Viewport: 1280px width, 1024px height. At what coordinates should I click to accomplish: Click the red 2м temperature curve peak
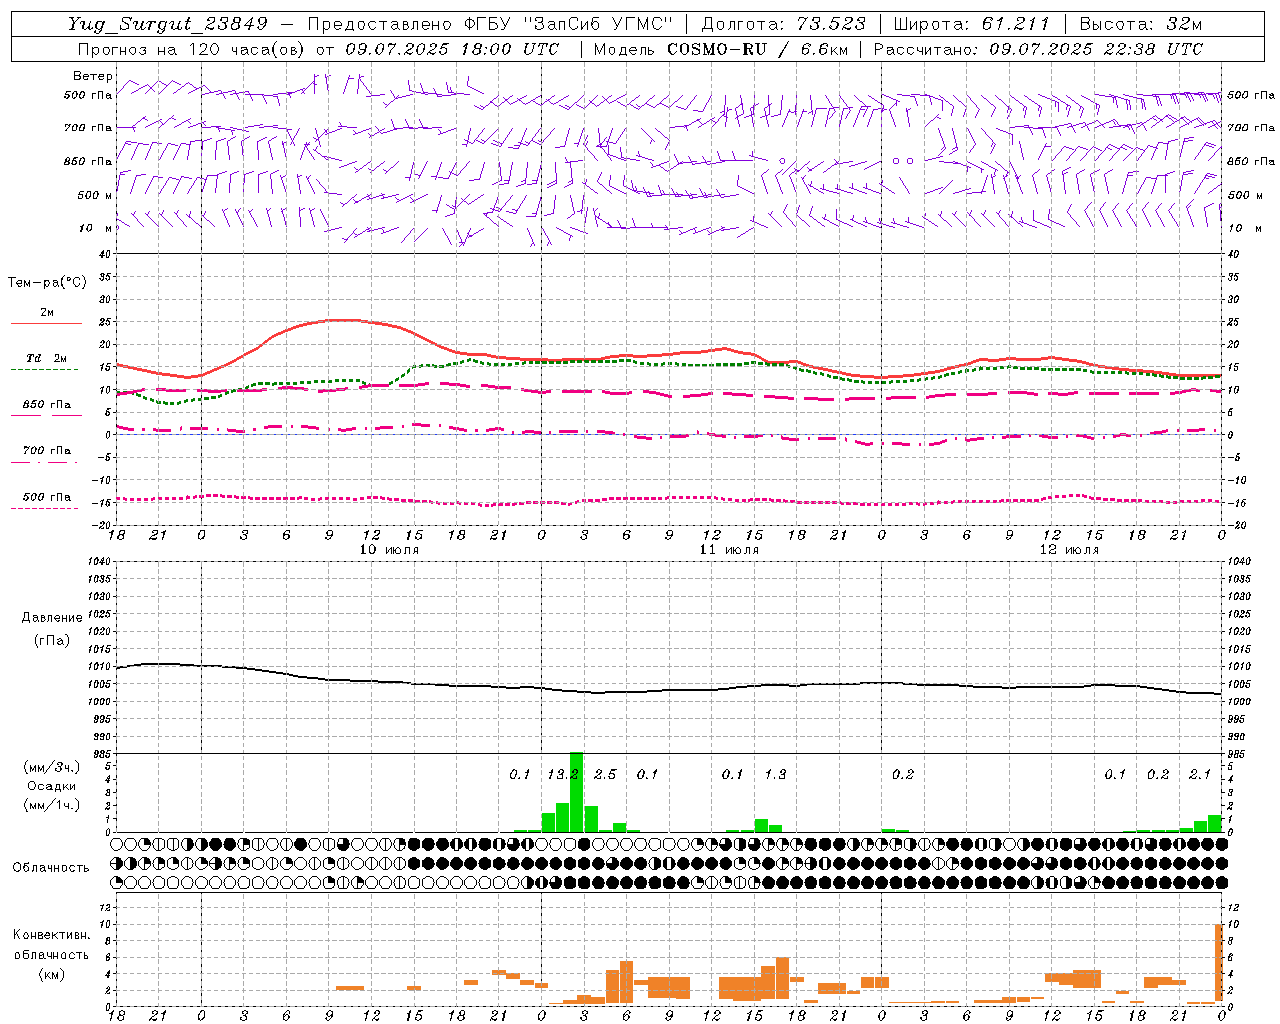342,320
